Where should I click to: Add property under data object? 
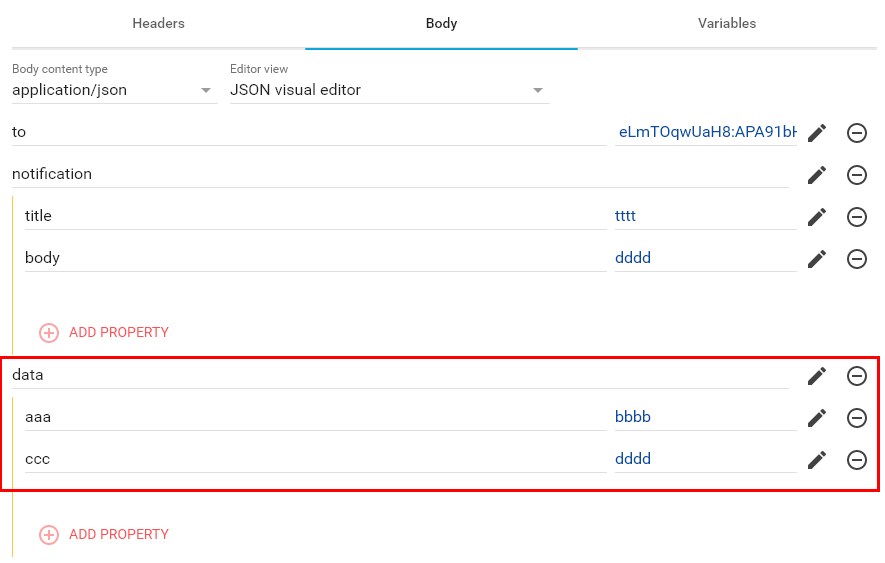[x=104, y=534]
